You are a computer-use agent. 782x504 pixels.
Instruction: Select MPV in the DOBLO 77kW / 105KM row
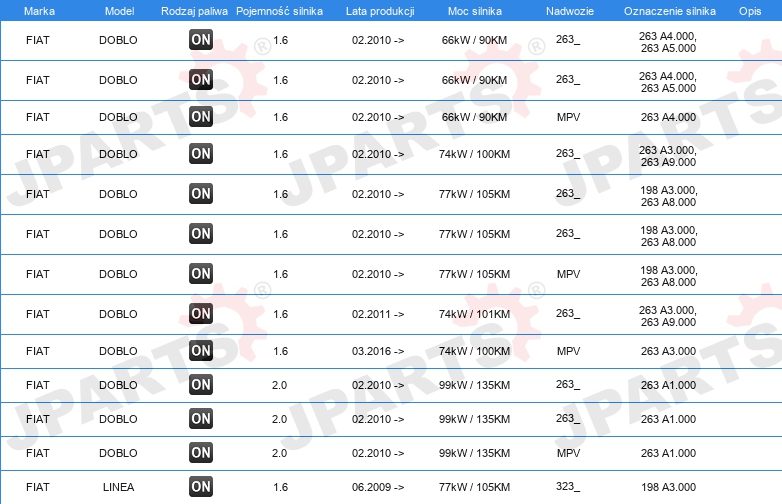pyautogui.click(x=569, y=274)
